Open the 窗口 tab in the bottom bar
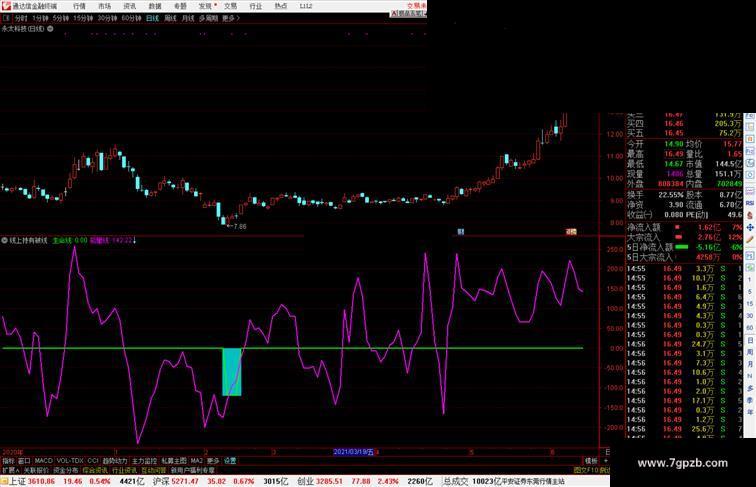 point(24,461)
